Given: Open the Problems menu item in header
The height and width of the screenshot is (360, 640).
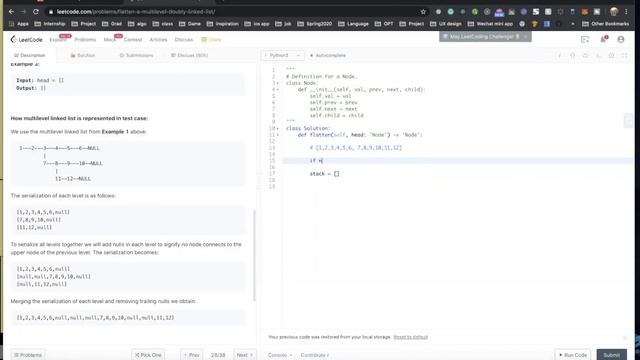Looking at the screenshot, I should [85, 40].
